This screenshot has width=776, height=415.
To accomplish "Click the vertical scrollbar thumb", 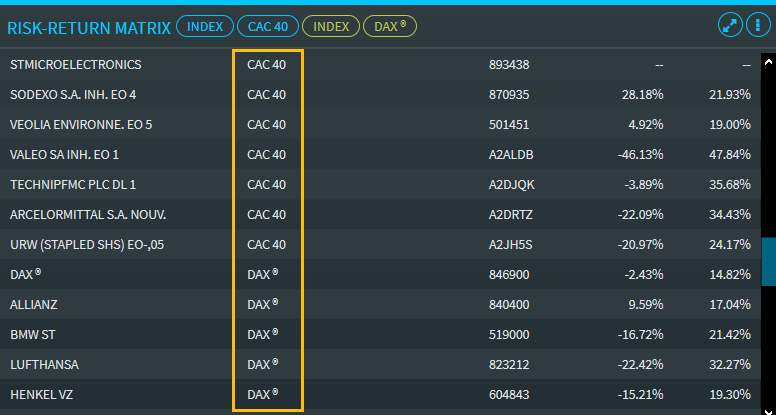I will 768,262.
